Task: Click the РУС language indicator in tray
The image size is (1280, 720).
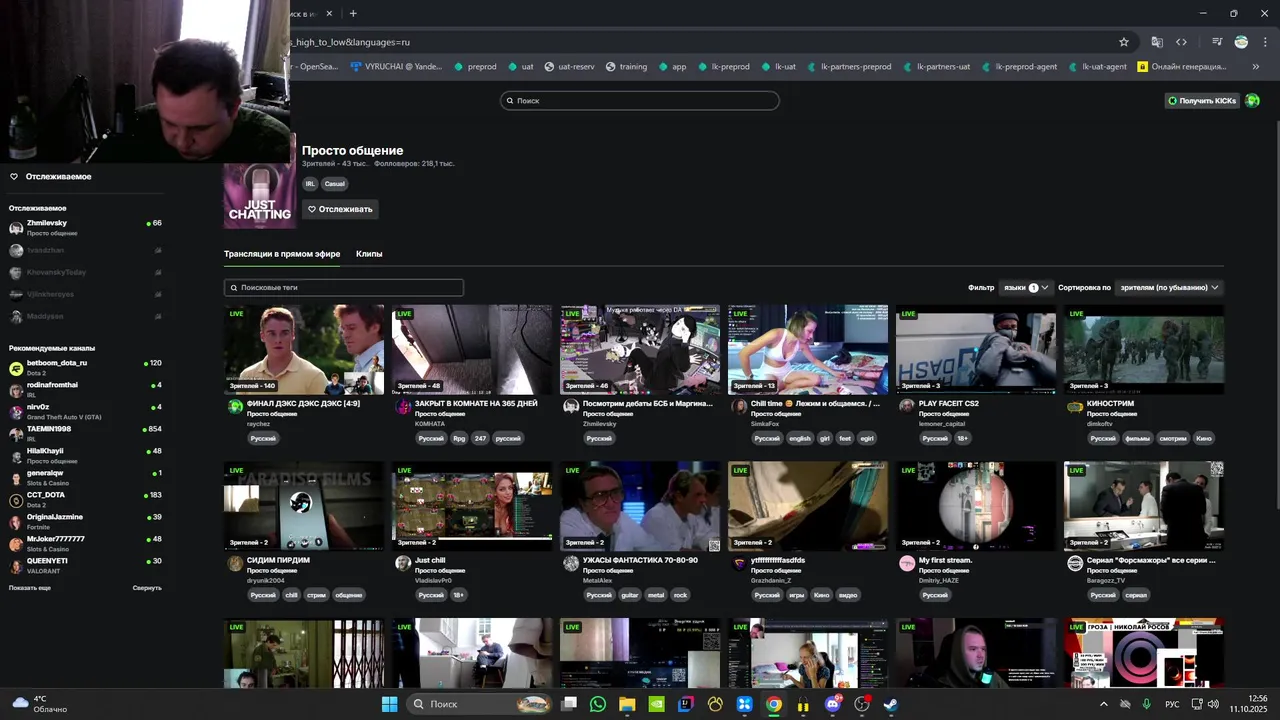Action: pos(1172,704)
